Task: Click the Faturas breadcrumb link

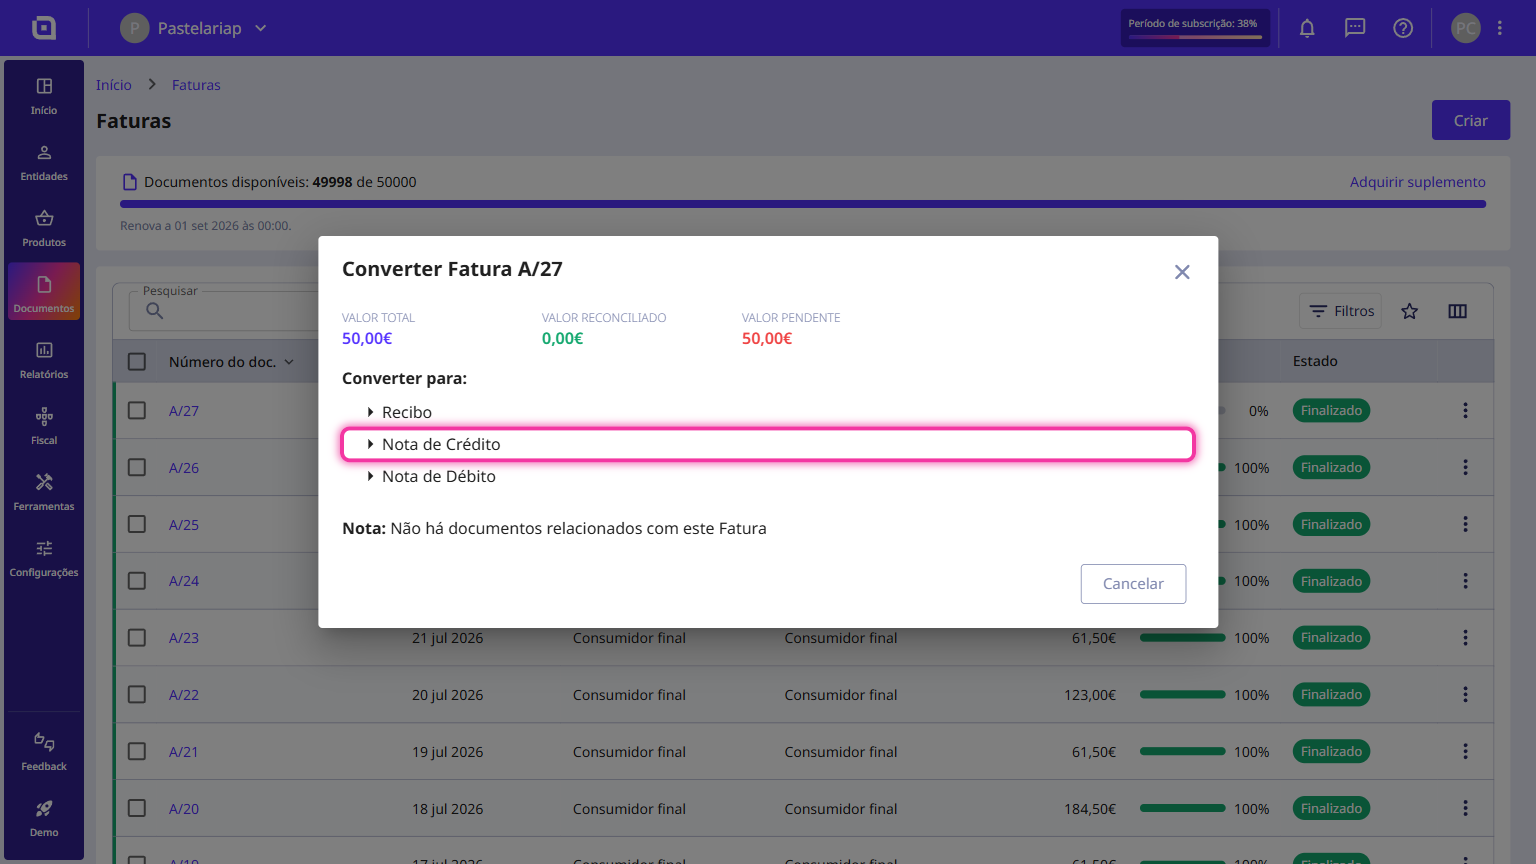Action: tap(196, 85)
